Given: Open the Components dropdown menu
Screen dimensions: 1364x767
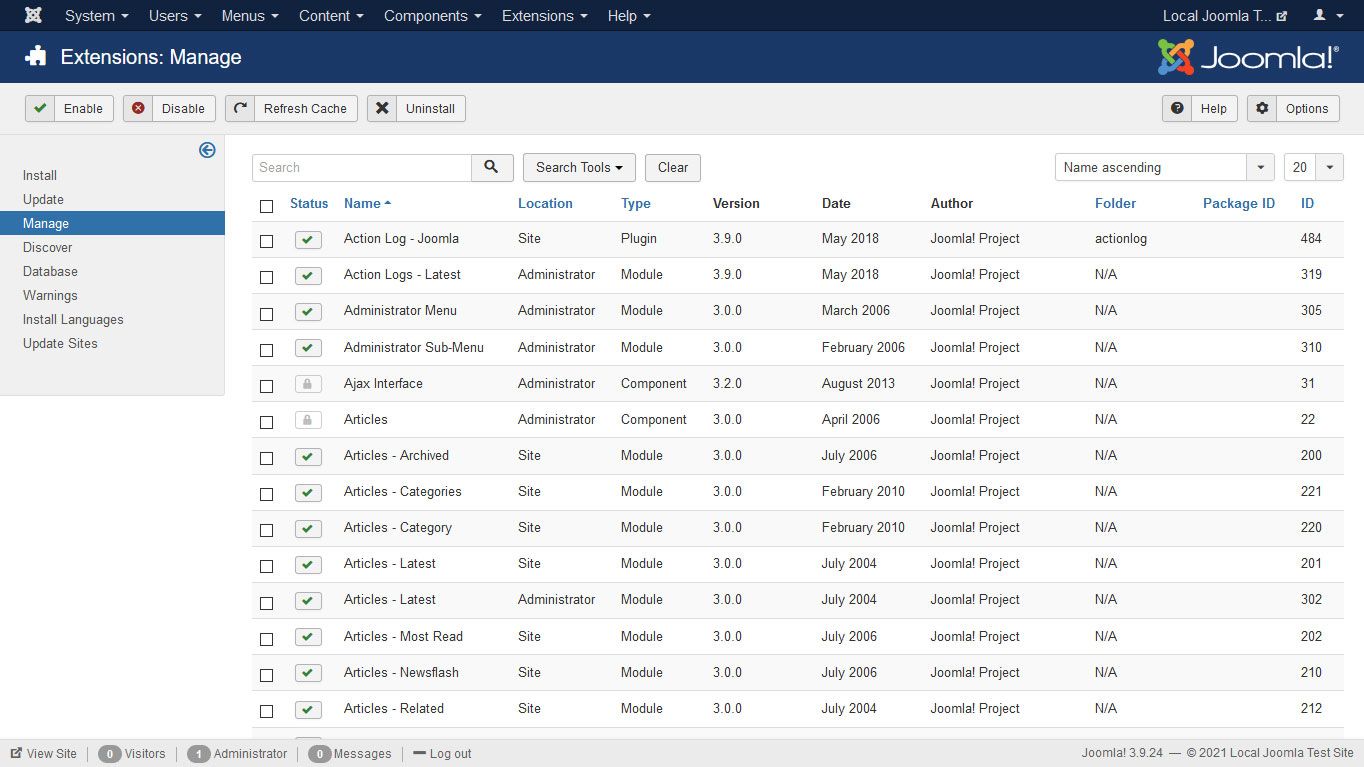Looking at the screenshot, I should [433, 15].
